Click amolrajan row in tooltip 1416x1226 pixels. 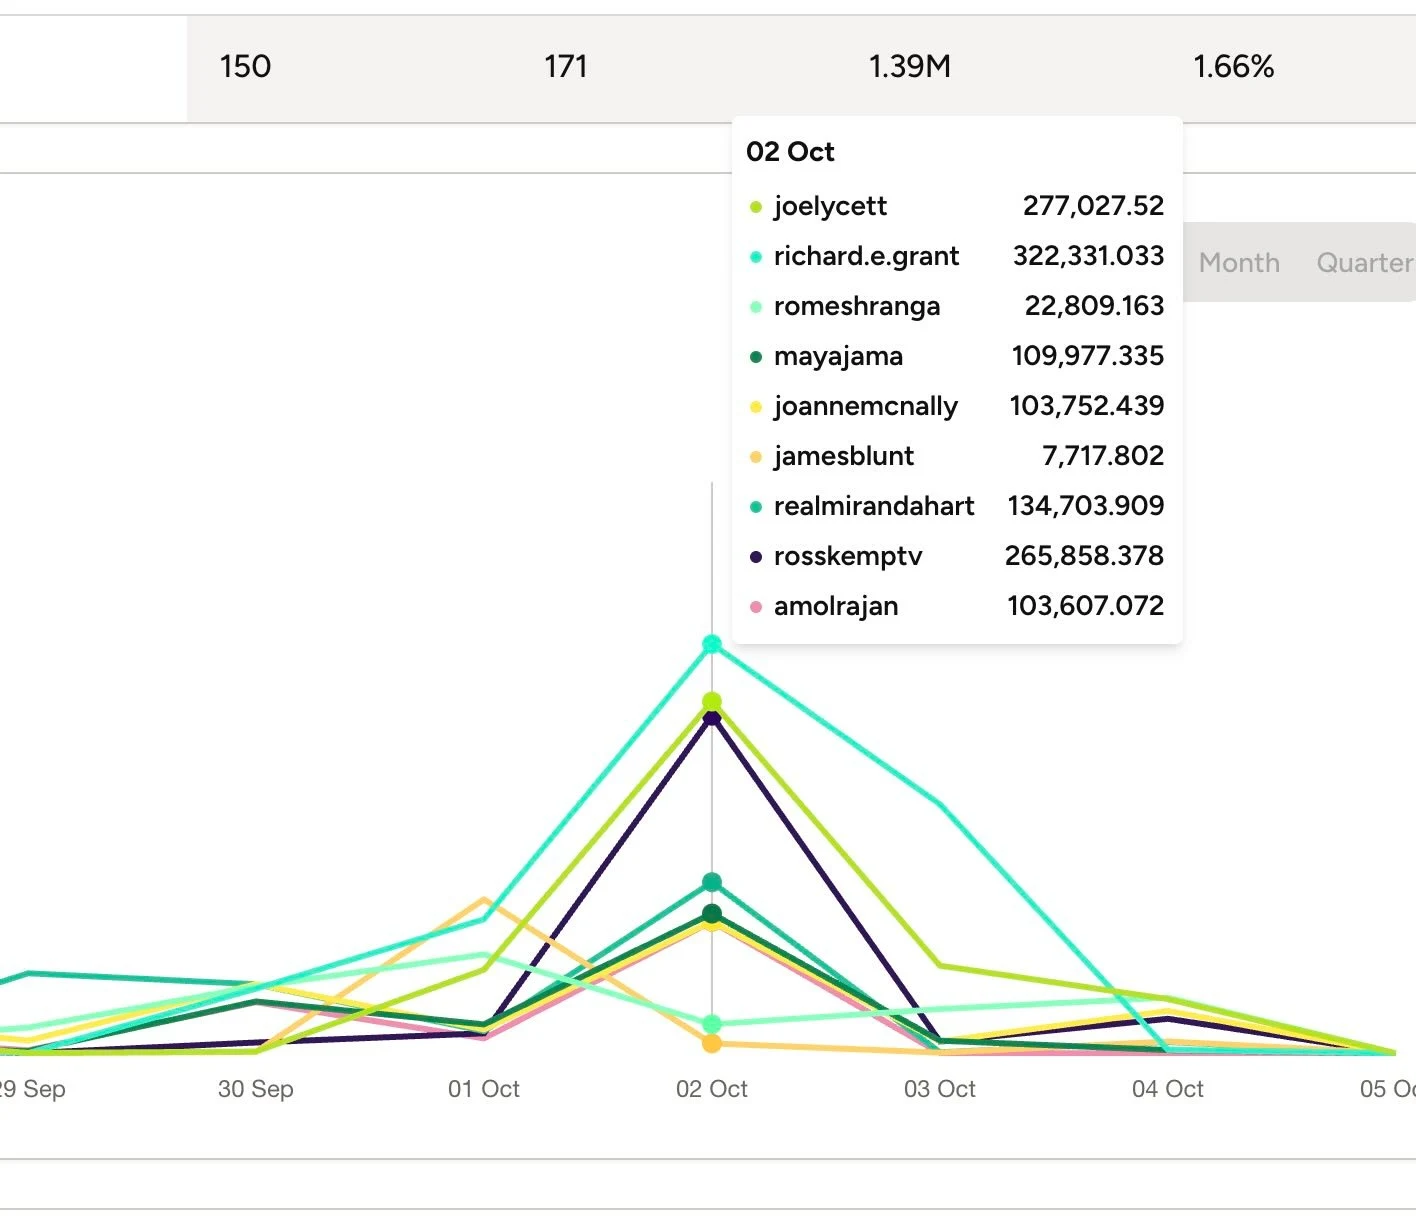point(957,606)
